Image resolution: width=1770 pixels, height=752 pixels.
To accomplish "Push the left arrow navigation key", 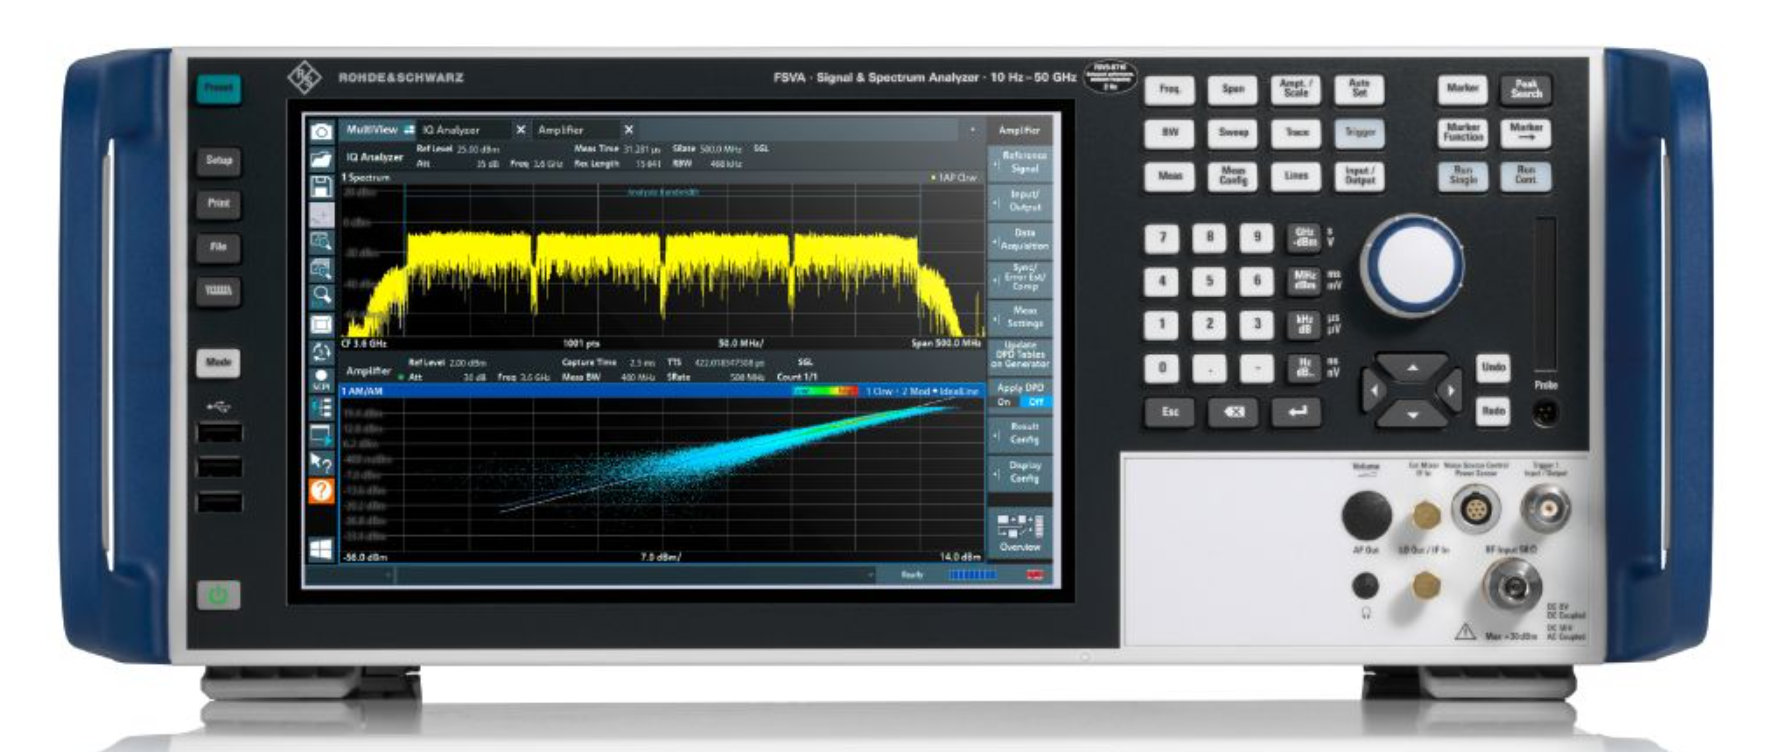I will (1373, 391).
